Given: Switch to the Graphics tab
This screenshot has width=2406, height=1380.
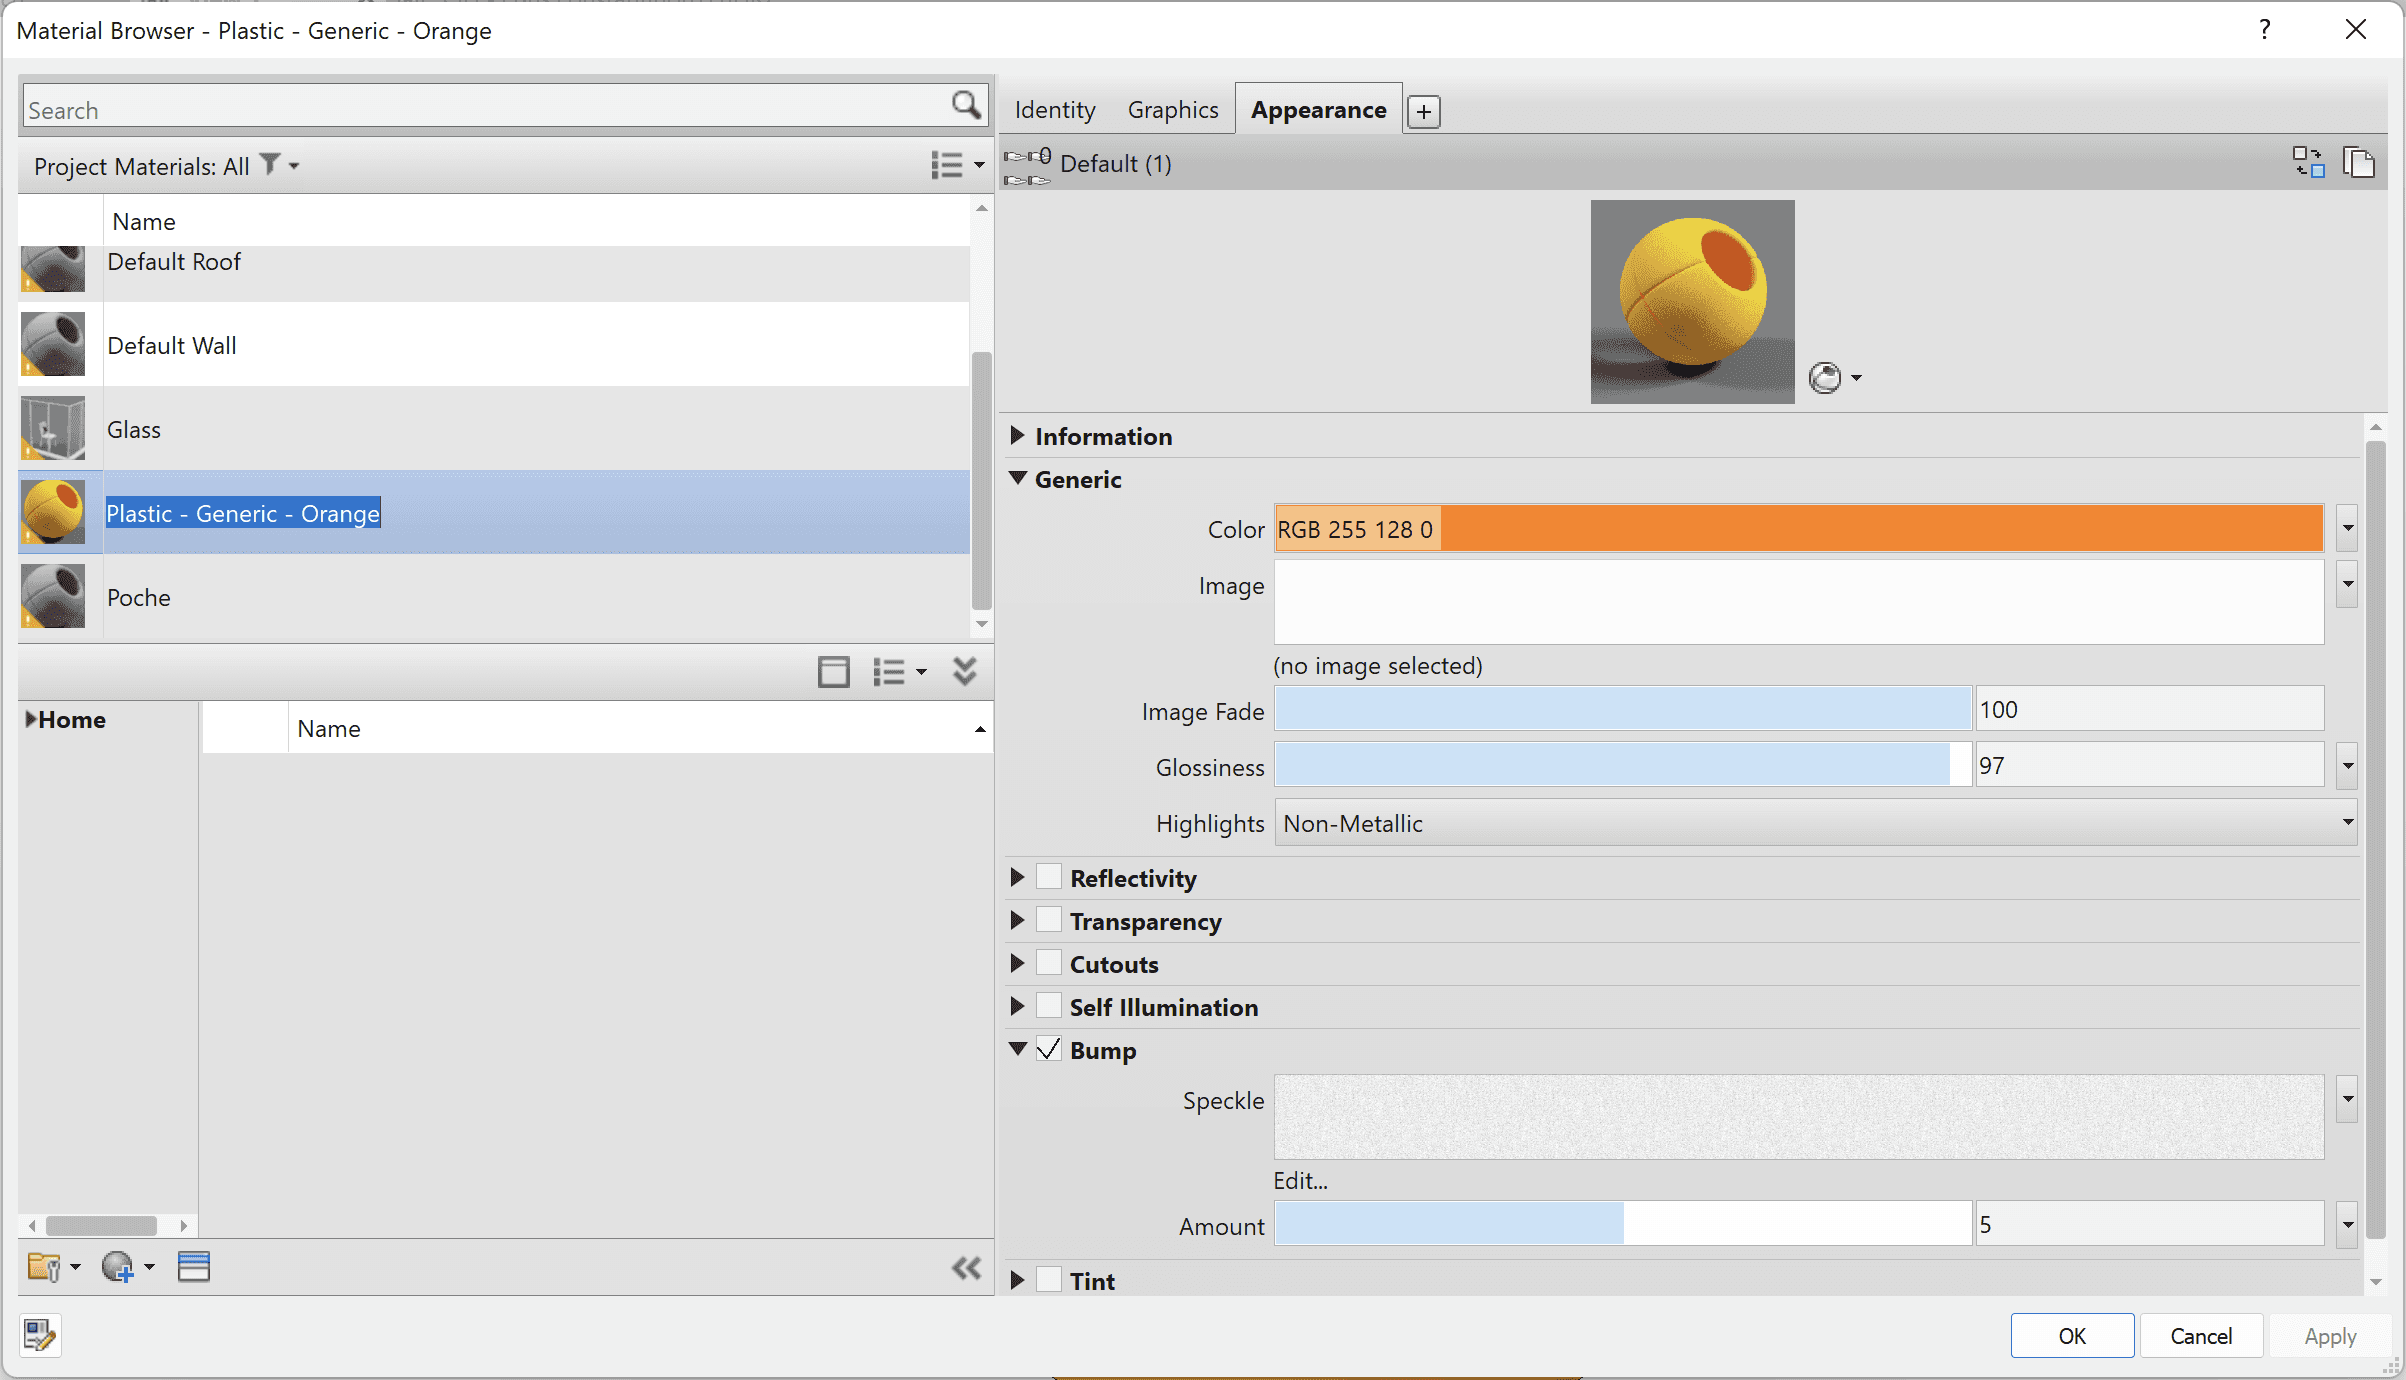Looking at the screenshot, I should point(1172,109).
